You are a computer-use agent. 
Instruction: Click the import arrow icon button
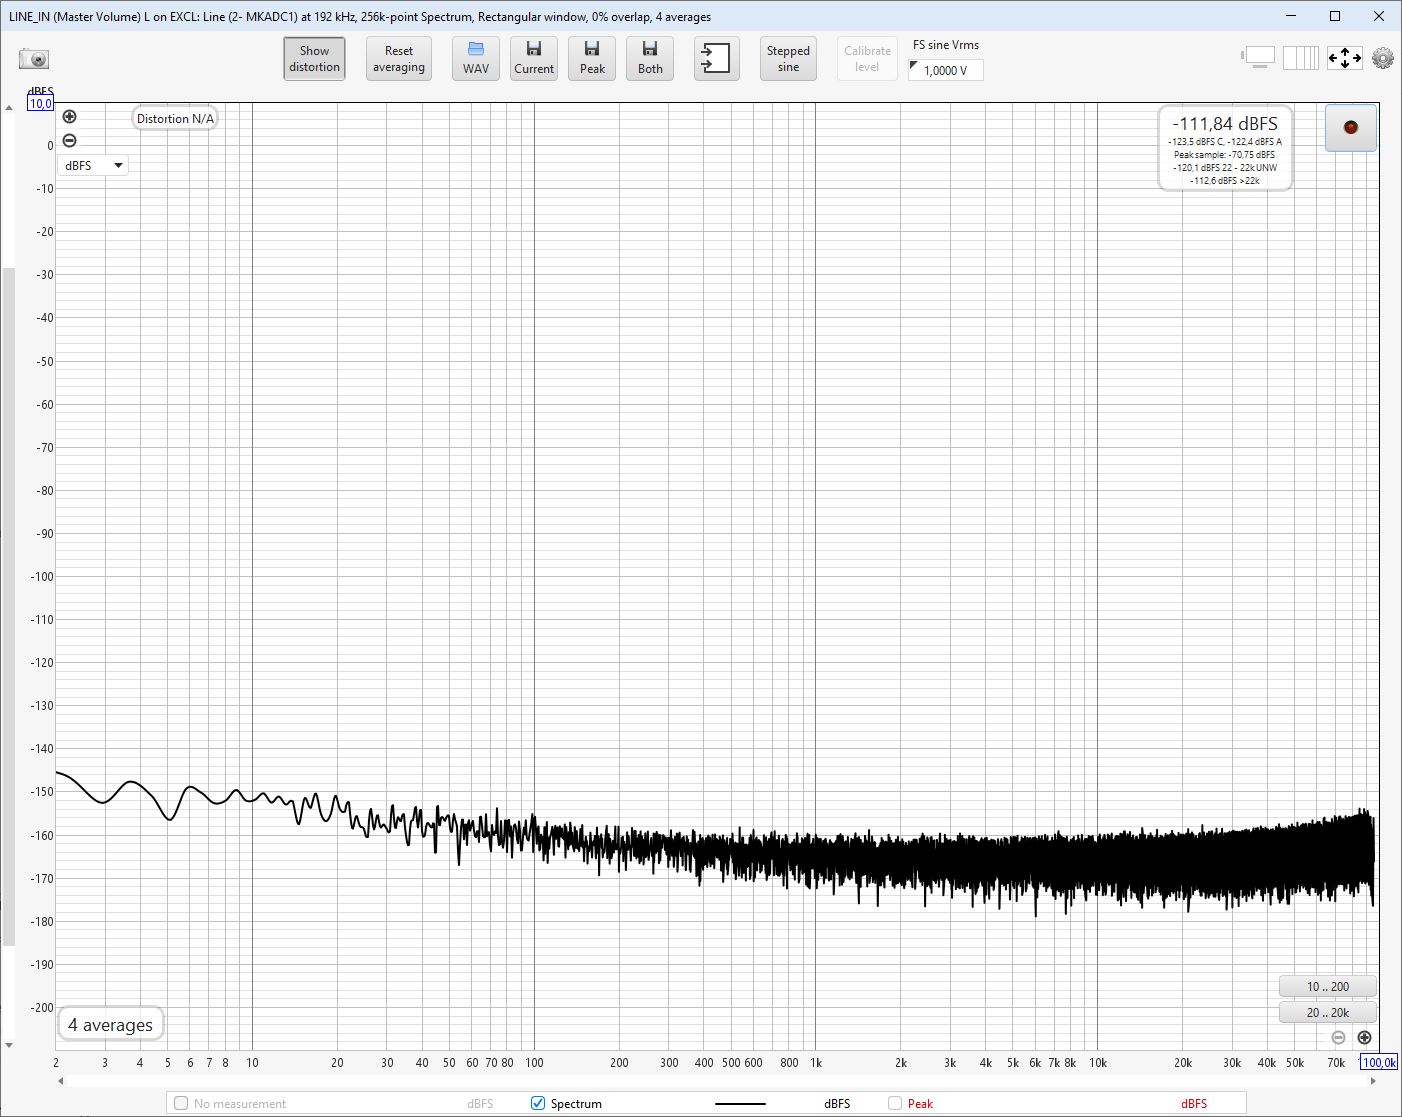pyautogui.click(x=716, y=59)
